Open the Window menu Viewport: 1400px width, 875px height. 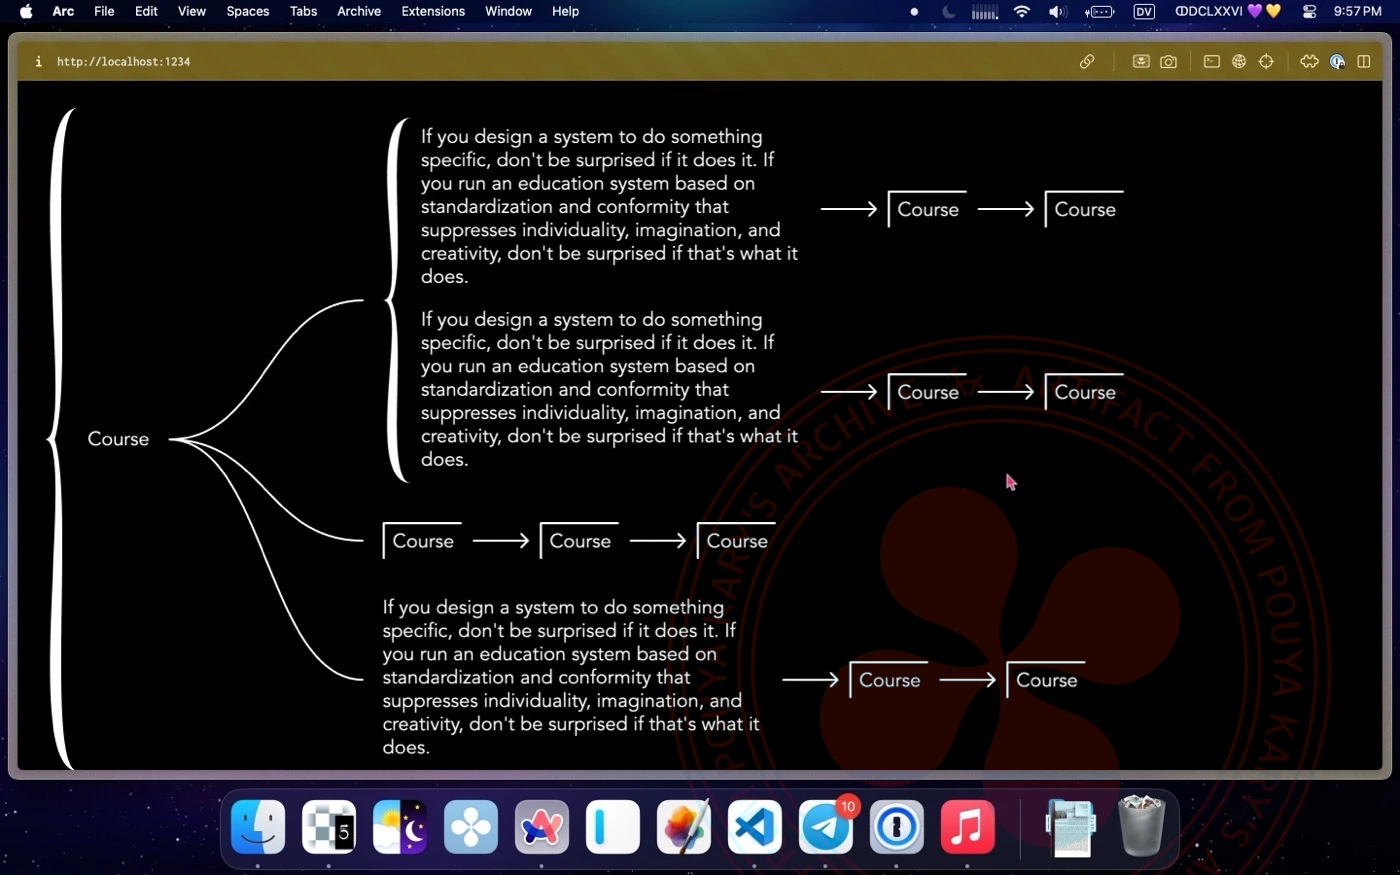[x=508, y=11]
